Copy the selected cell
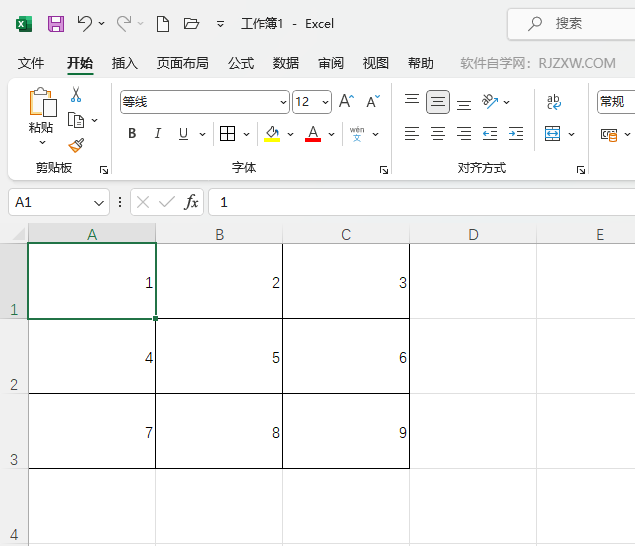Screen dimensions: 635x546 (x=76, y=120)
